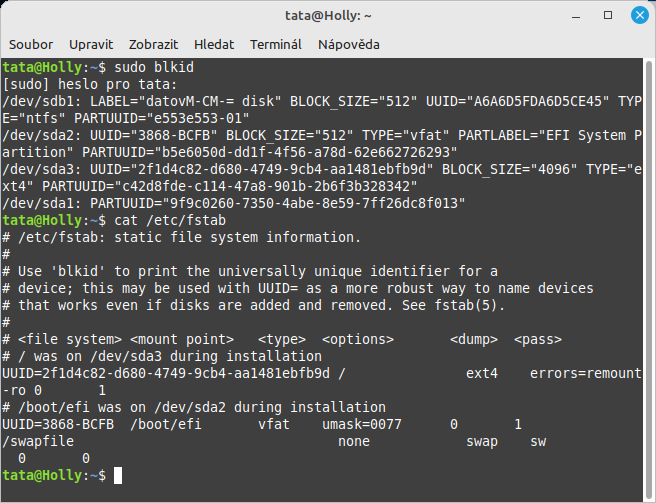Open the Upravit menu
The image size is (656, 503).
click(91, 44)
